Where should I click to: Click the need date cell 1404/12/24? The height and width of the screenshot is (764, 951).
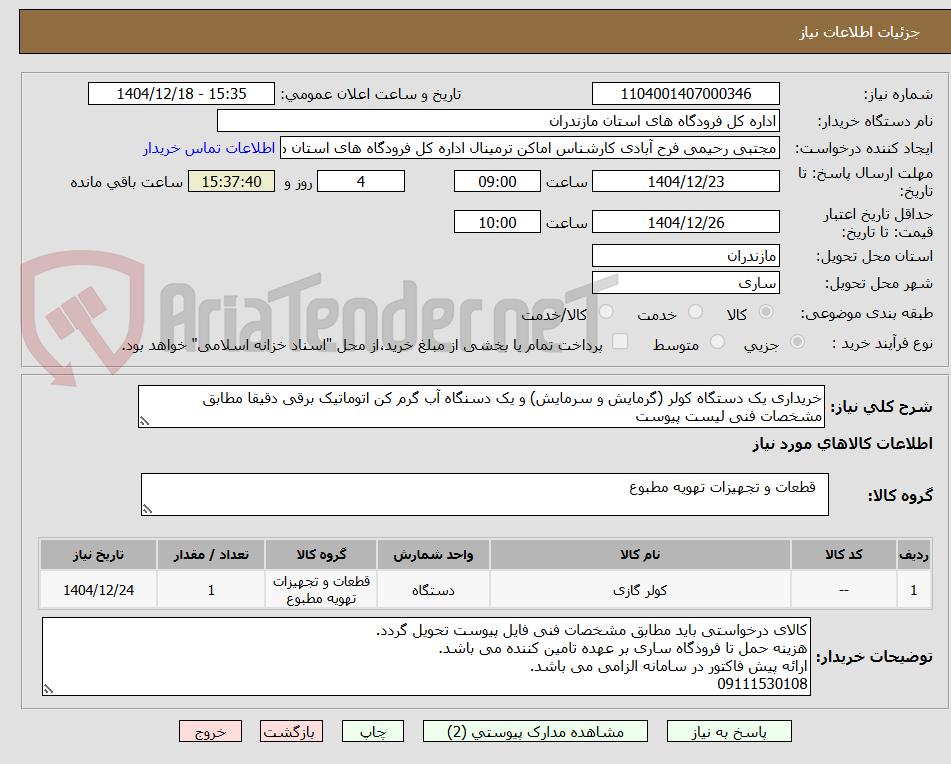click(98, 590)
